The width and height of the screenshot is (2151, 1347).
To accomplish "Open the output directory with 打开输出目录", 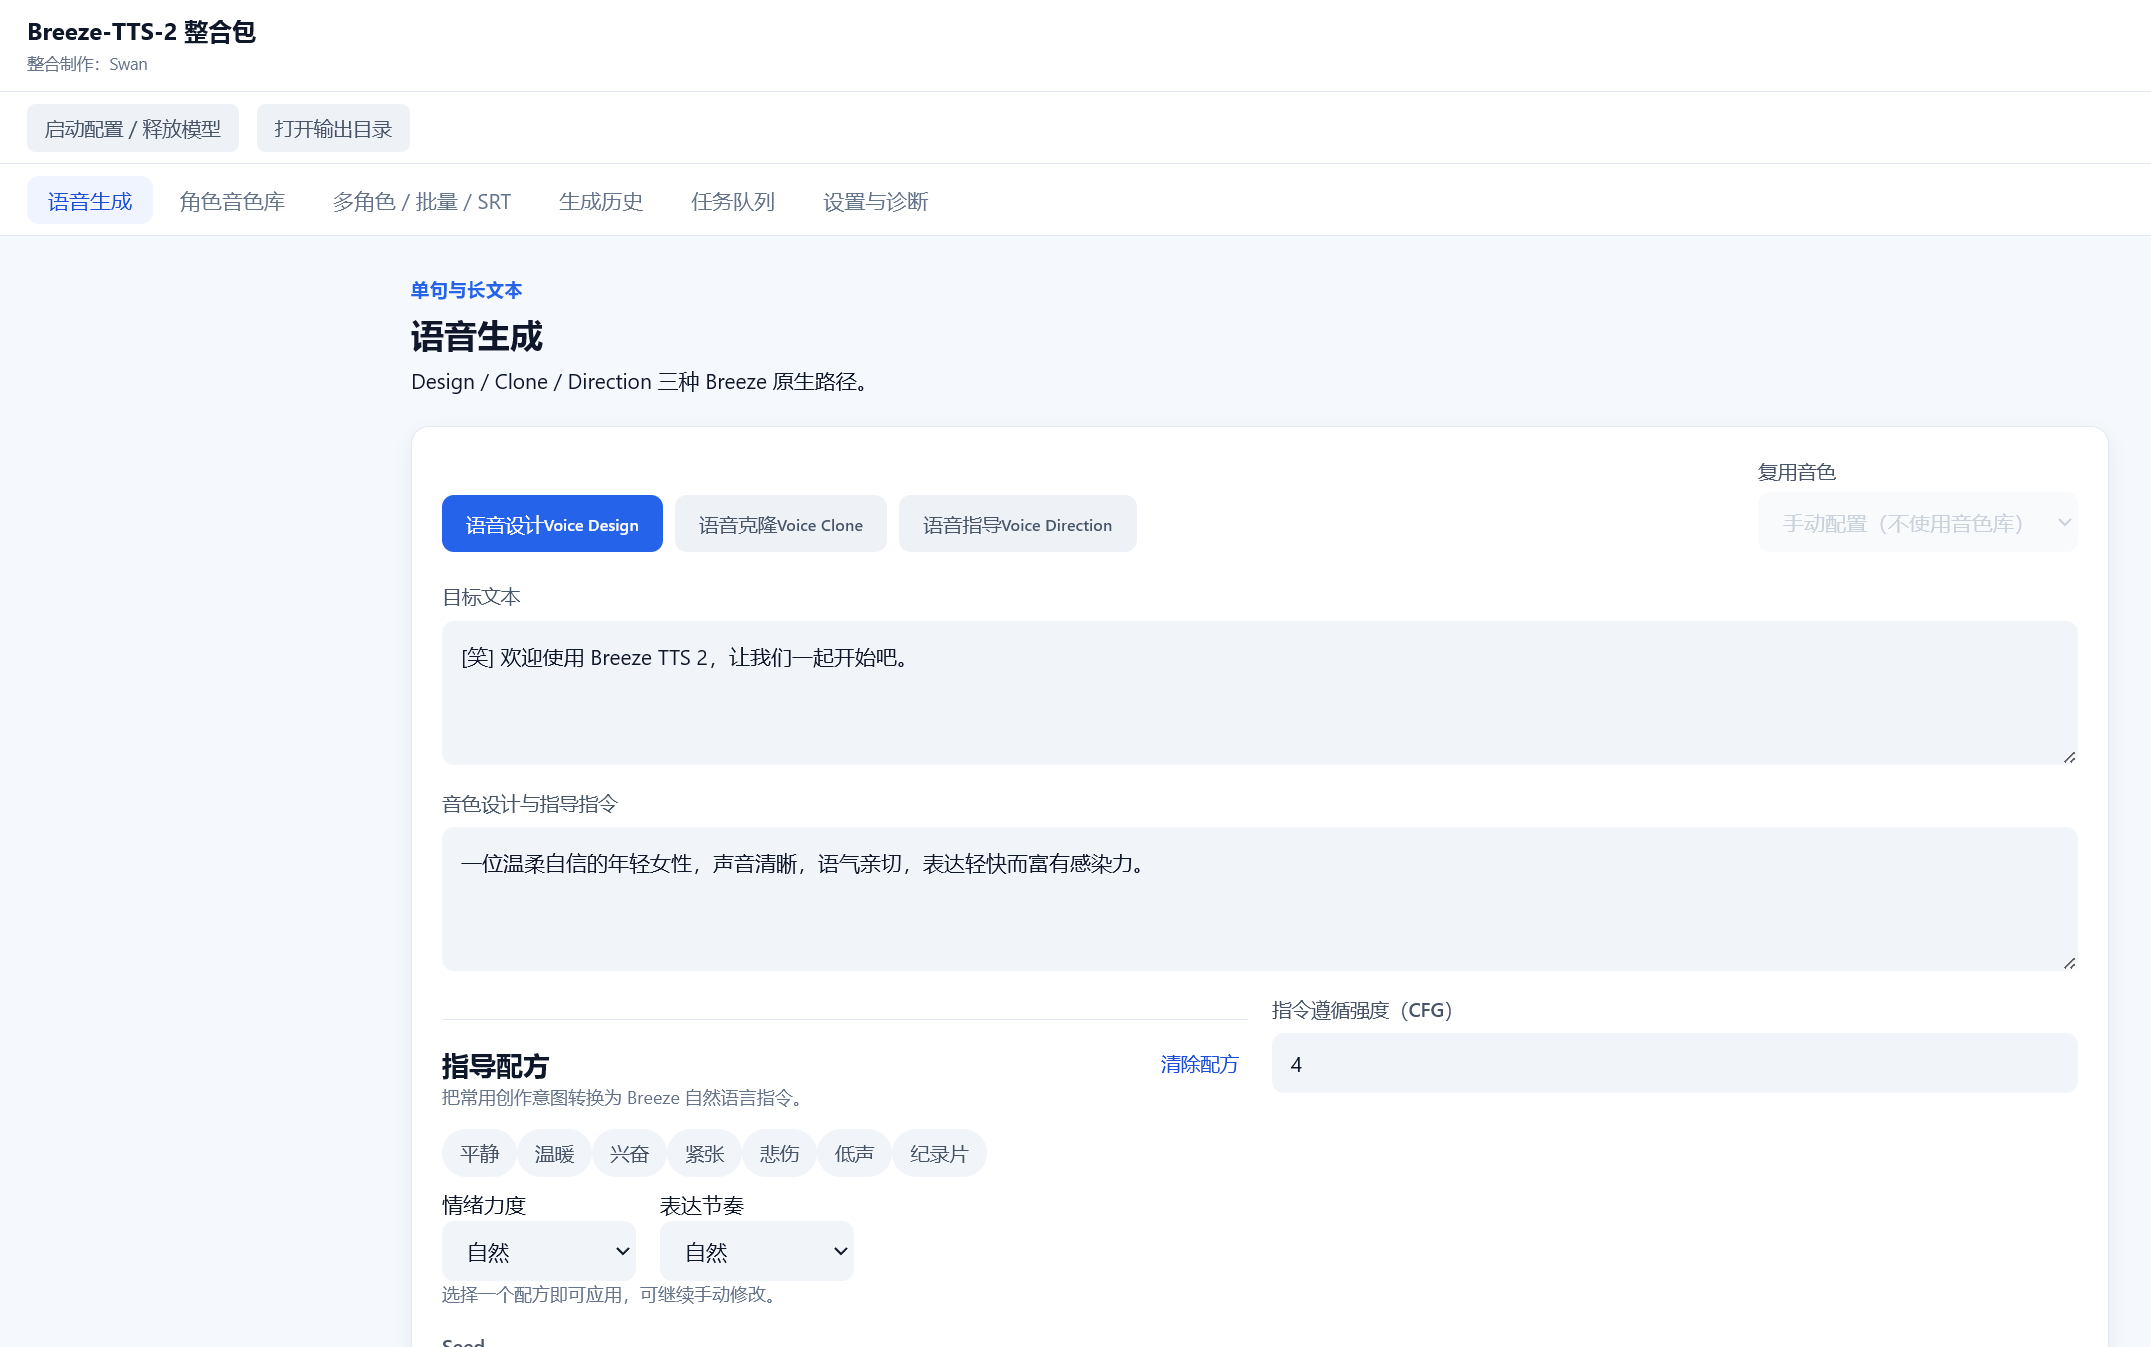I will click(333, 129).
